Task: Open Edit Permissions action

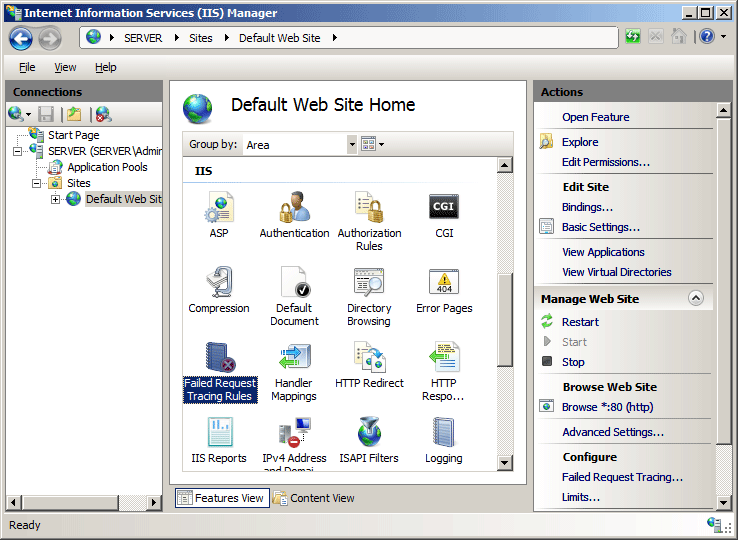Action: click(605, 162)
